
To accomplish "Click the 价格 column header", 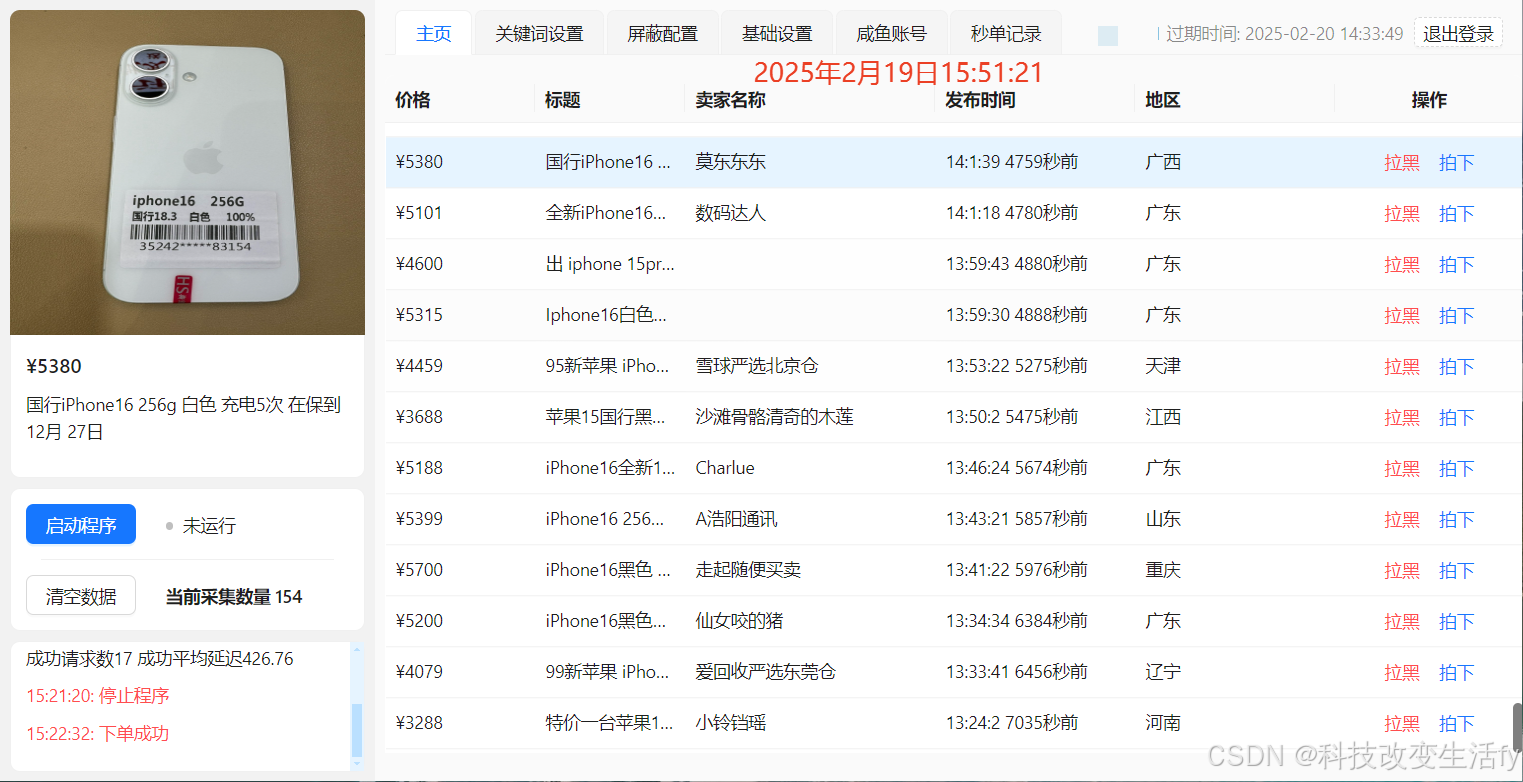I will click(x=413, y=100).
